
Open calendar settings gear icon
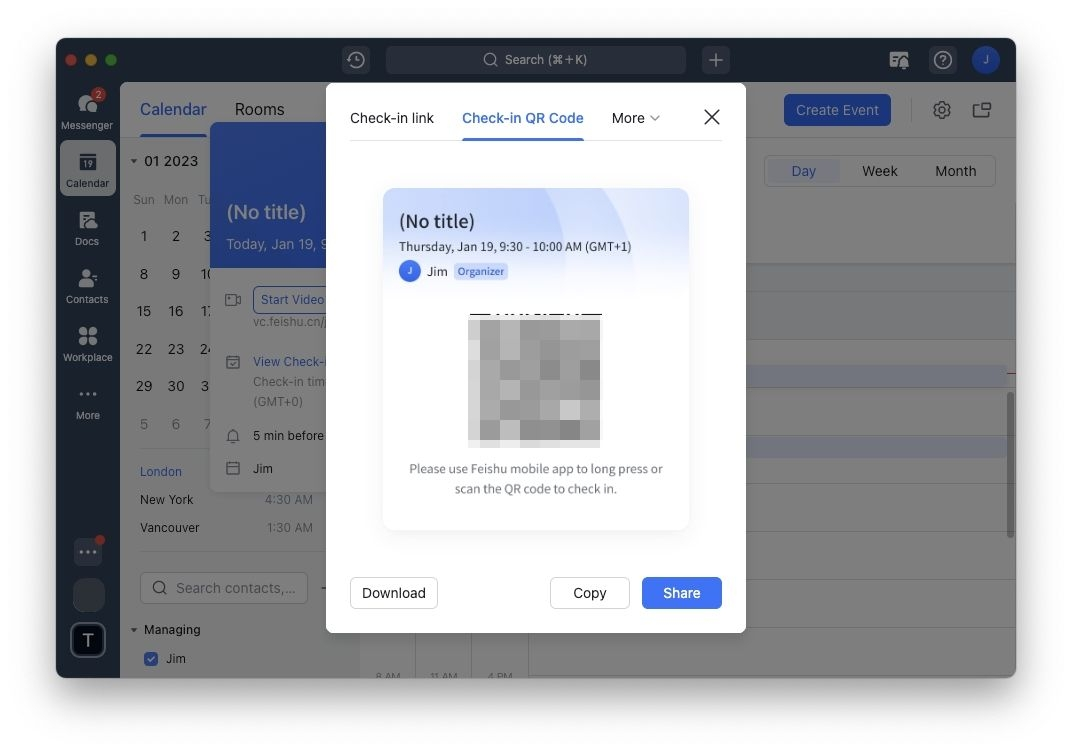tap(941, 110)
